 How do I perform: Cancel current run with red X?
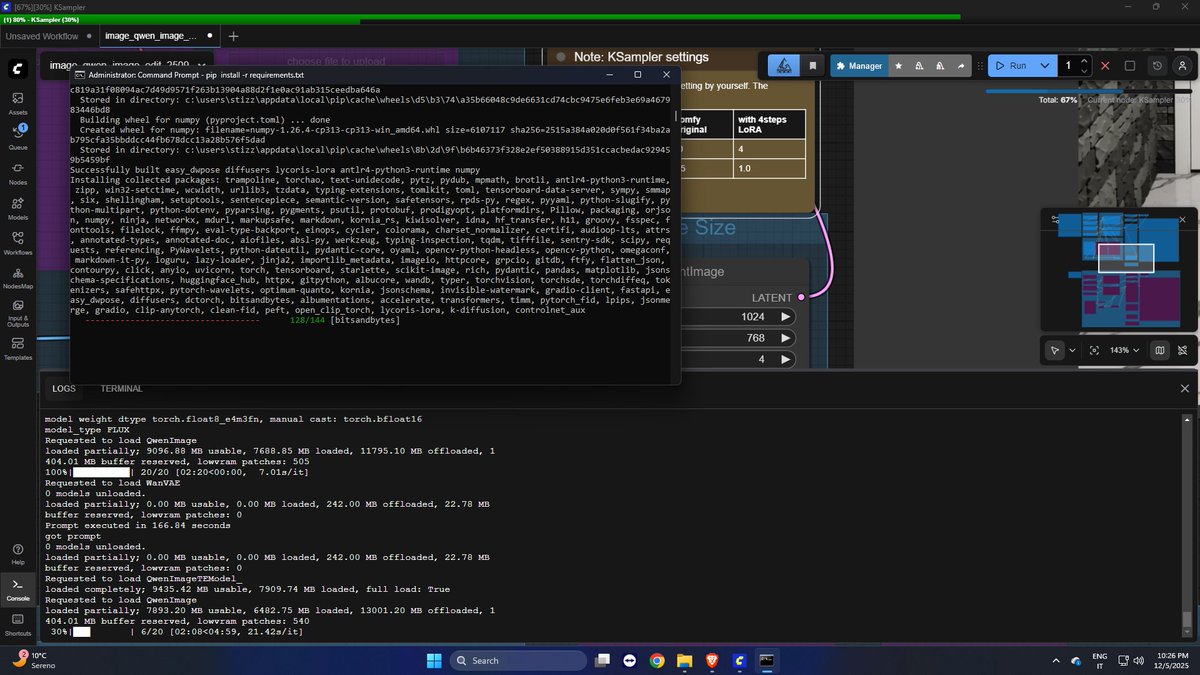coord(1105,66)
